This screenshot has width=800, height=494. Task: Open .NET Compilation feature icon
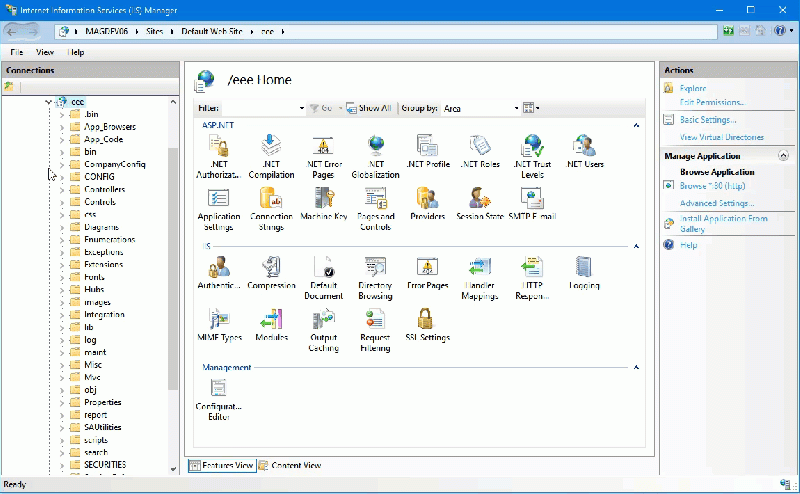tap(271, 156)
